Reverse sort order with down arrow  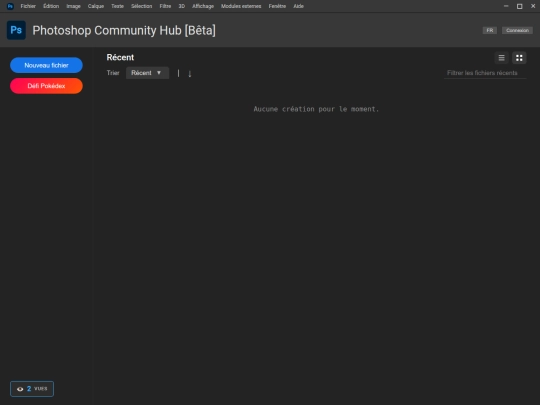point(190,73)
